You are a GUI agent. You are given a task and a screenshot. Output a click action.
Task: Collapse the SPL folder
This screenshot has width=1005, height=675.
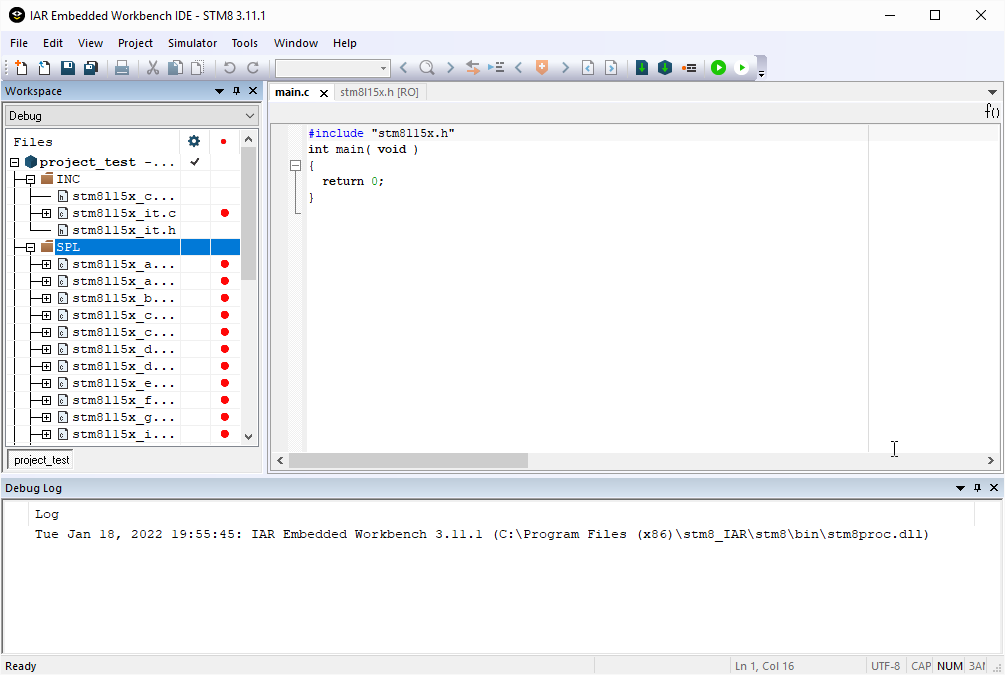pos(30,247)
